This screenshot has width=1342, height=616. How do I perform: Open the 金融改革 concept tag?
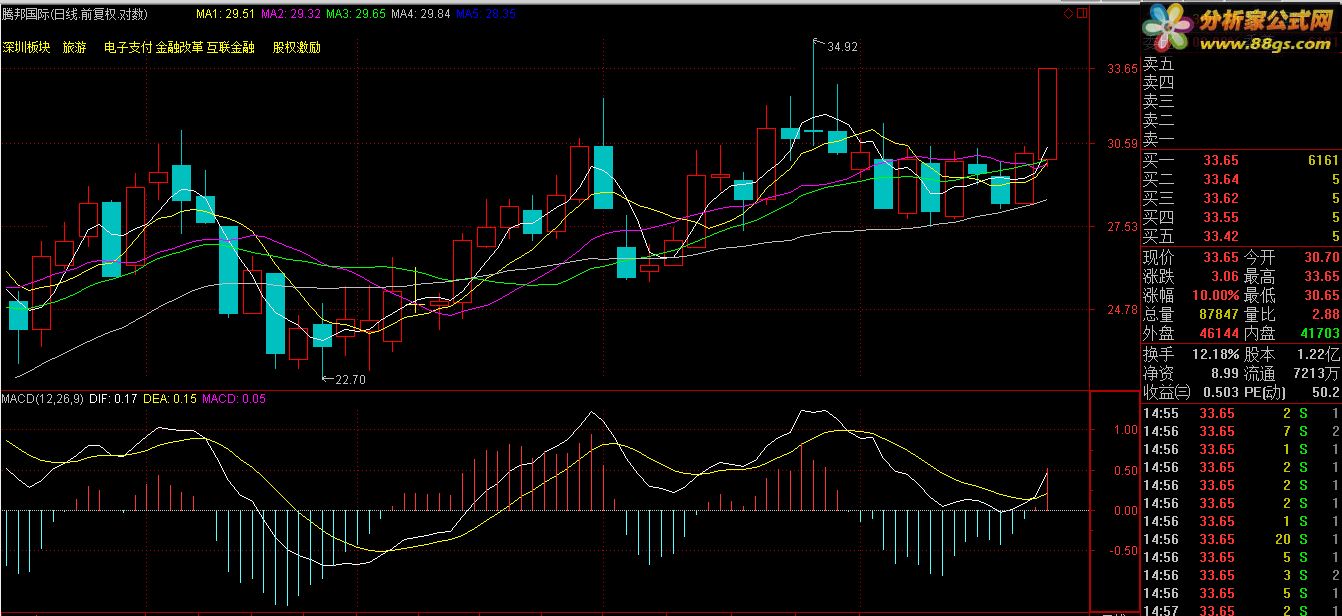pyautogui.click(x=180, y=47)
